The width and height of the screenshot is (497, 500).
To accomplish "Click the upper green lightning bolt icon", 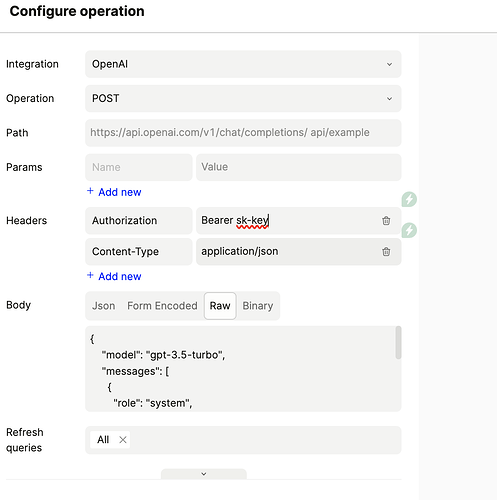I will point(409,199).
